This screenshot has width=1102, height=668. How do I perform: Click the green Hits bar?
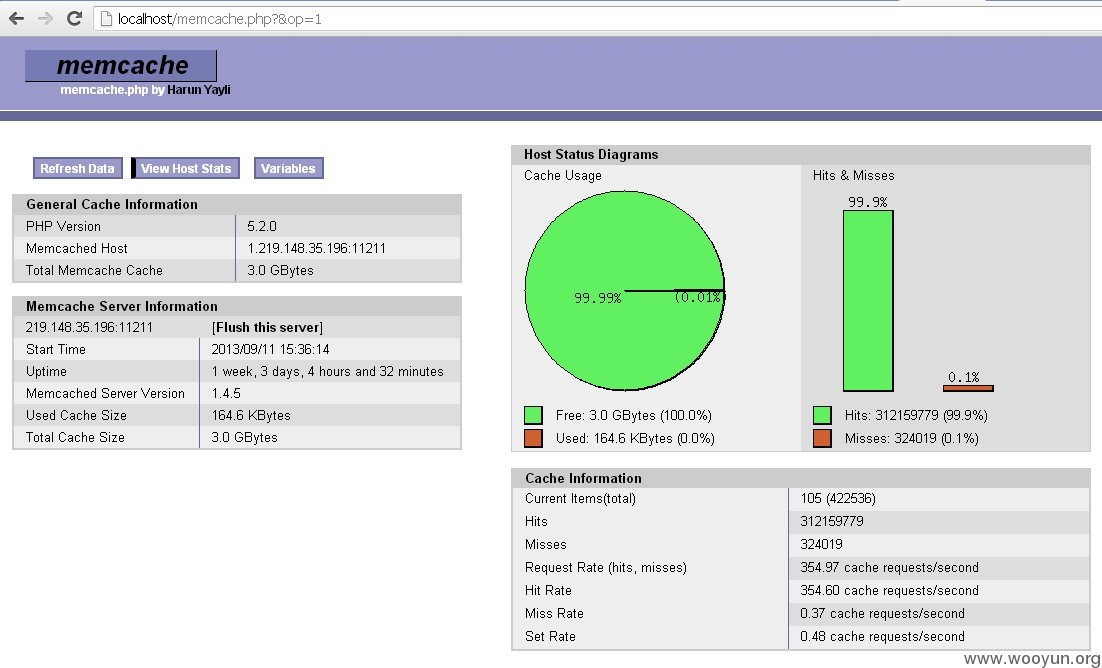click(x=868, y=301)
